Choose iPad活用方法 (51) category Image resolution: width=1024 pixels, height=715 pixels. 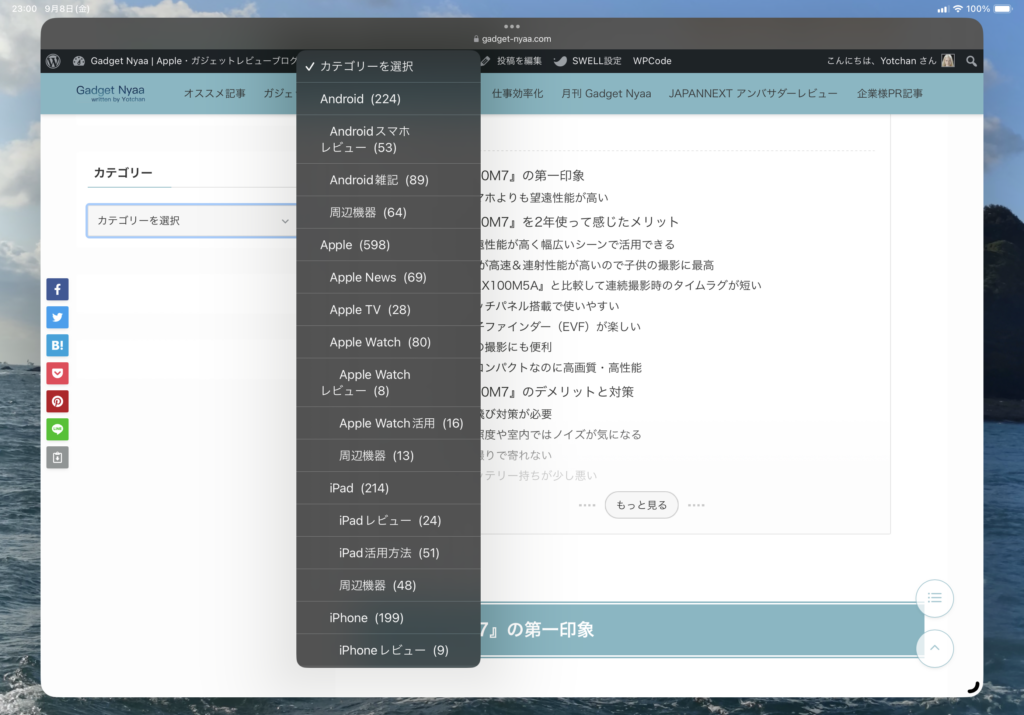[389, 553]
